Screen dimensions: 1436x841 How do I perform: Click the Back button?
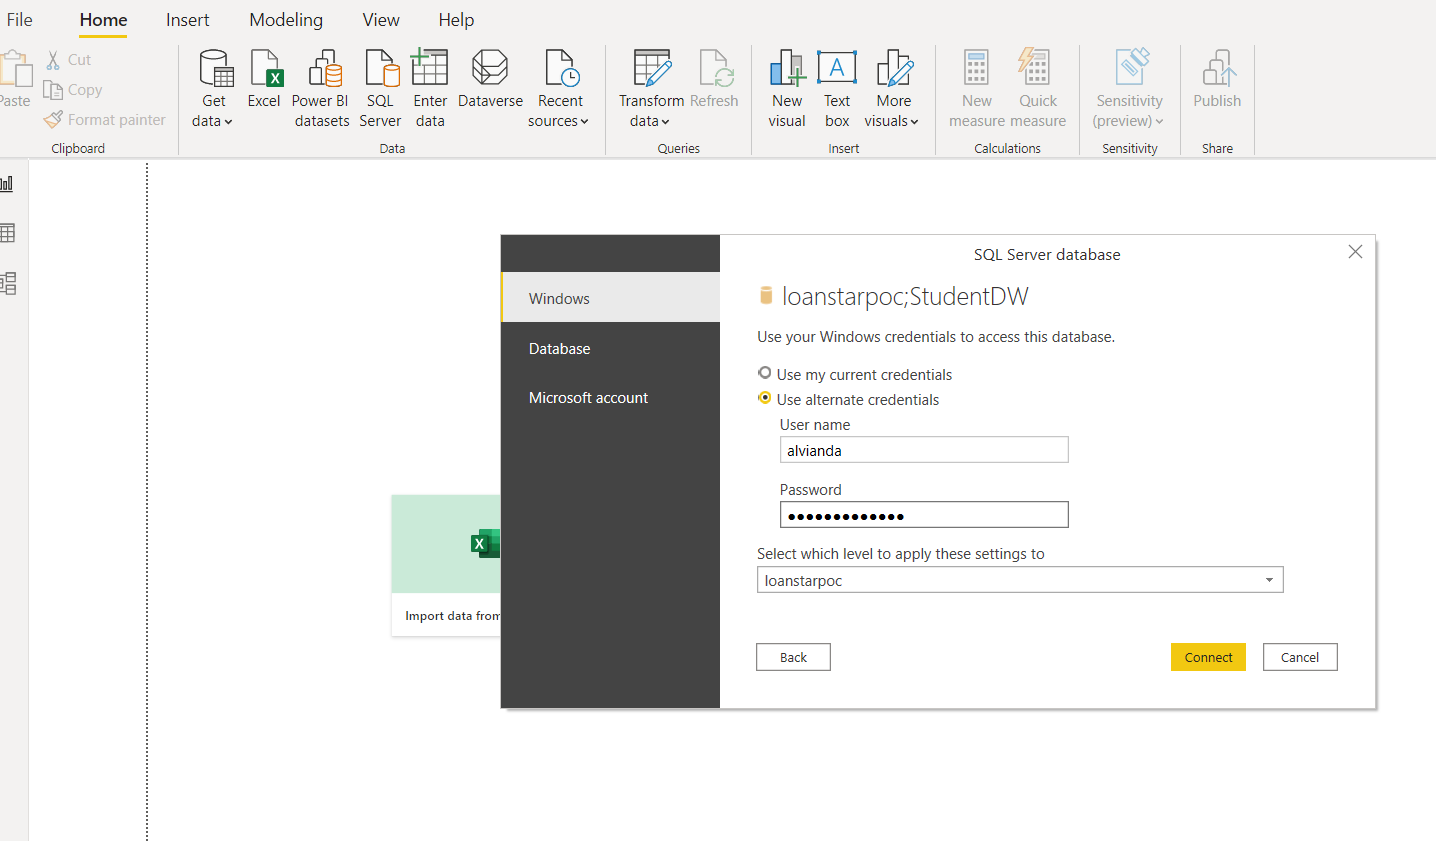pyautogui.click(x=793, y=657)
